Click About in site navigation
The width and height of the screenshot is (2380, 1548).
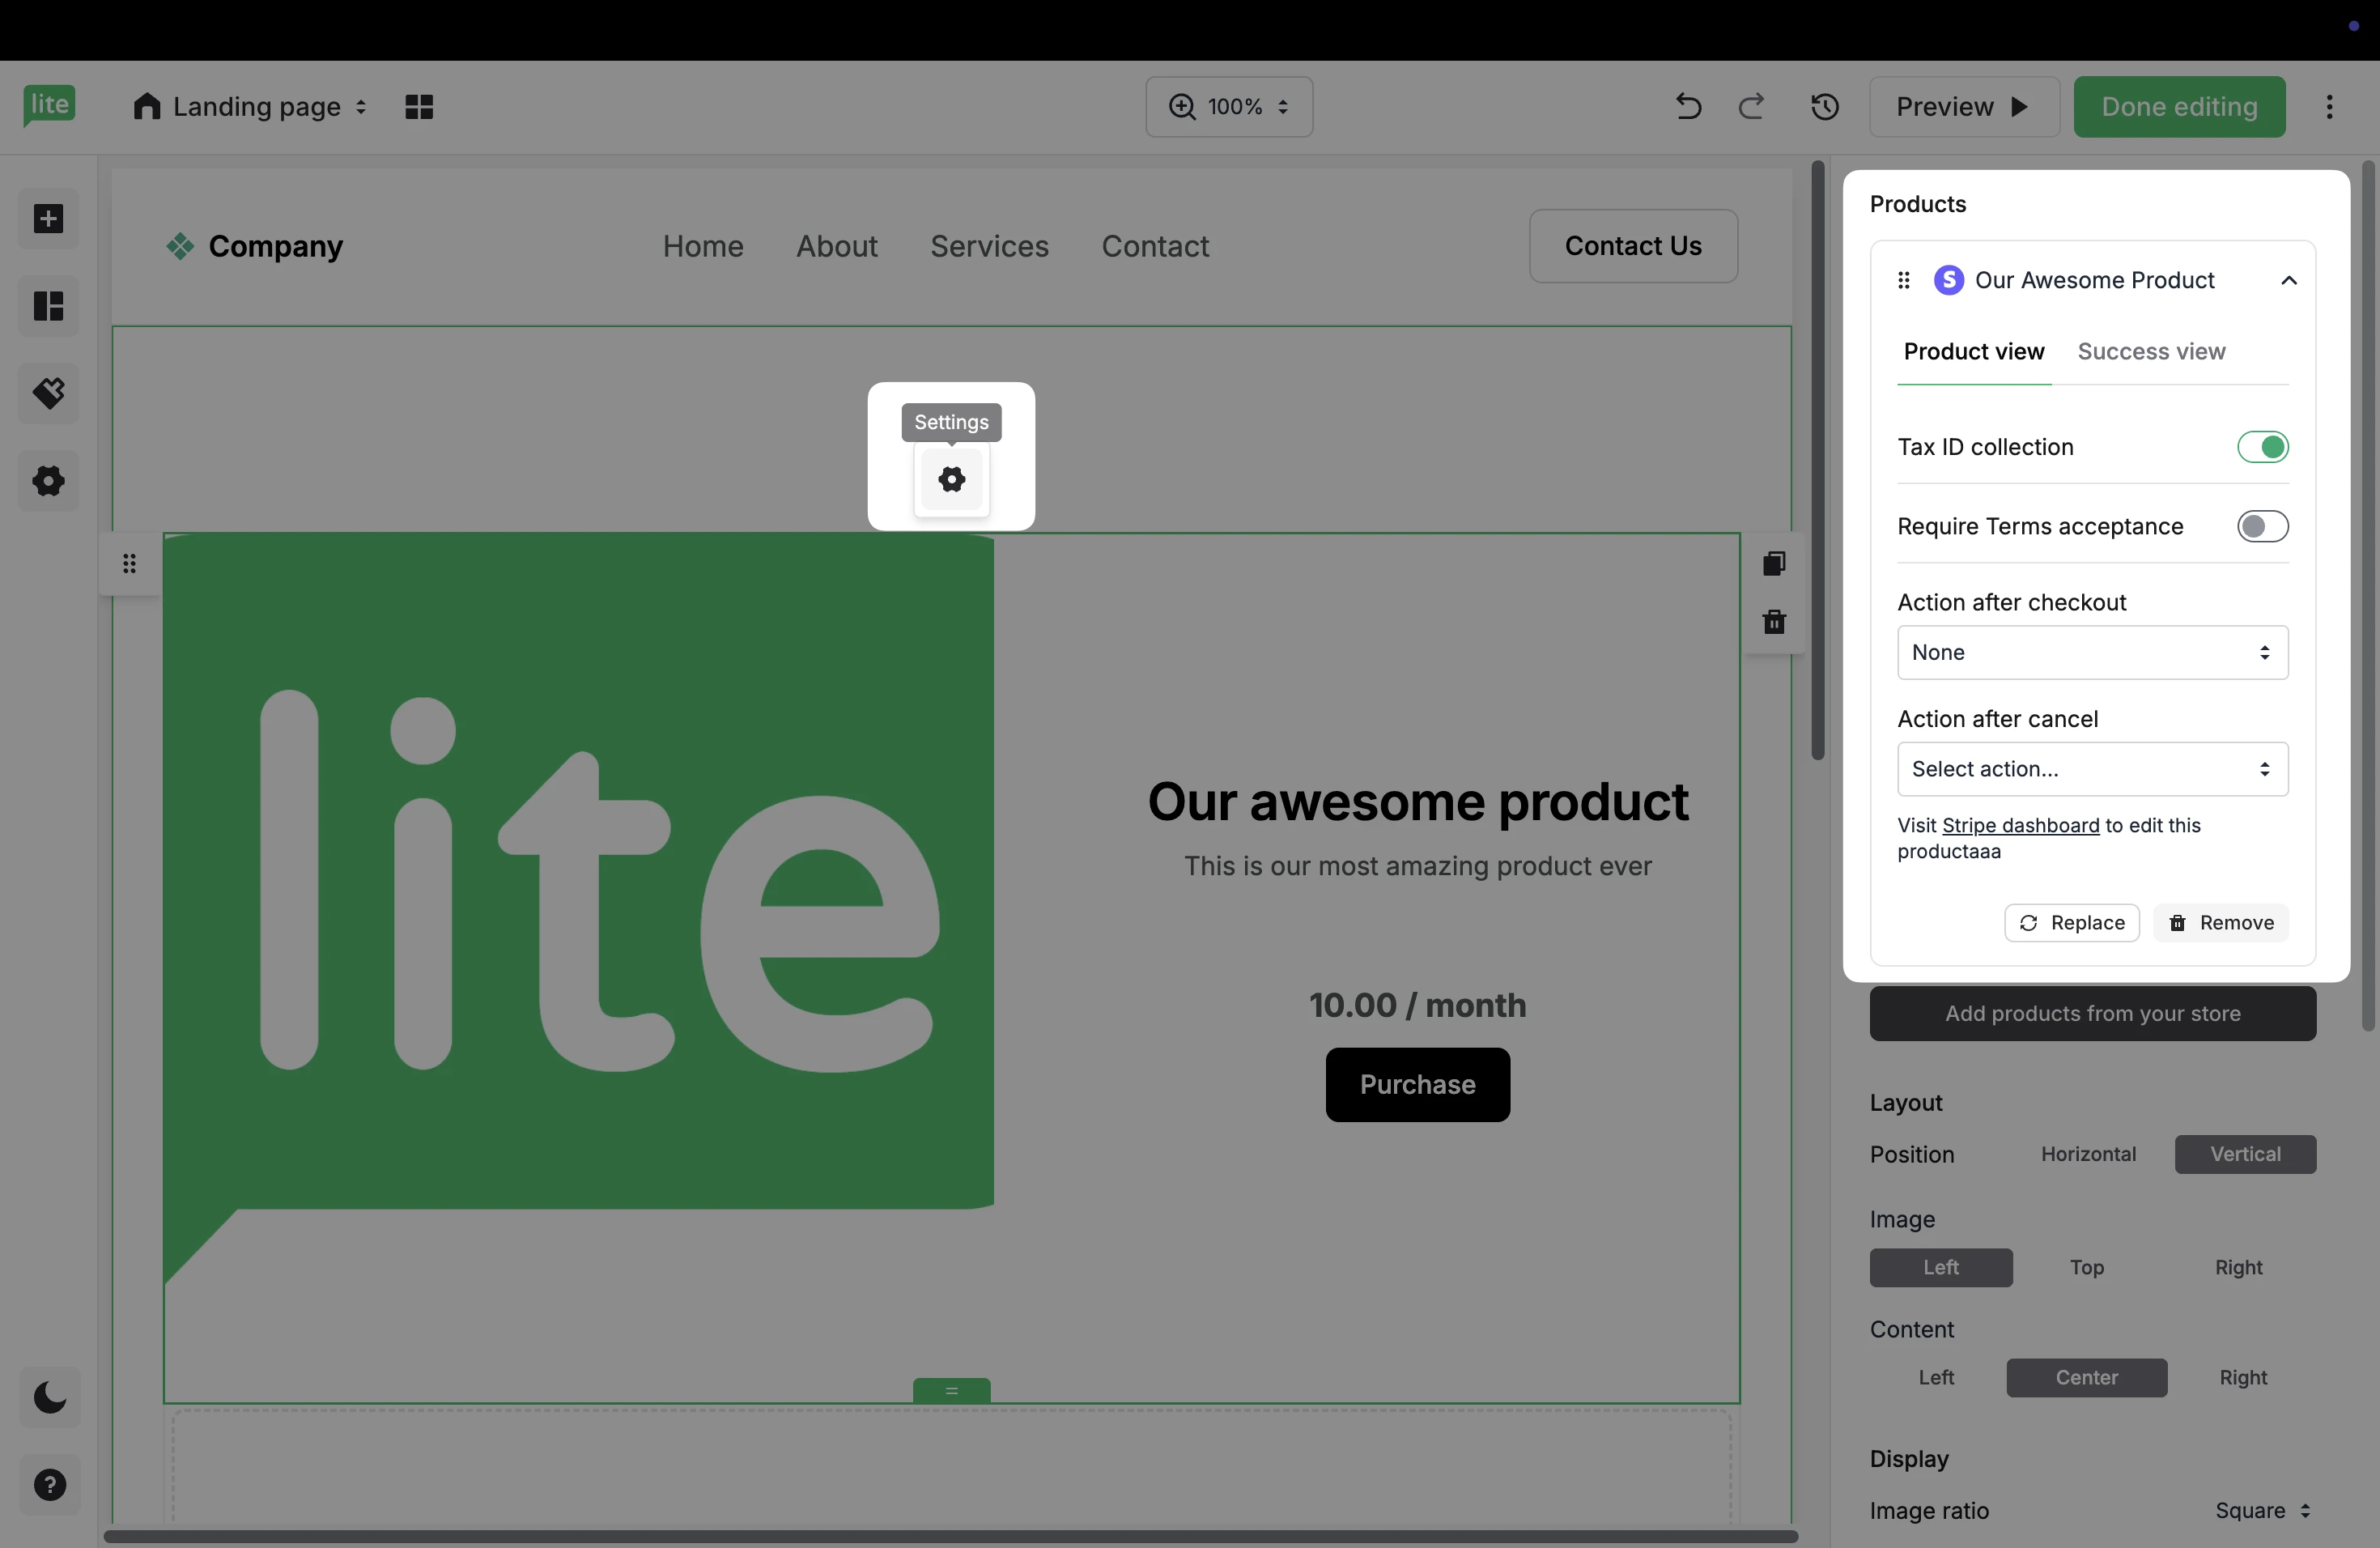(837, 246)
